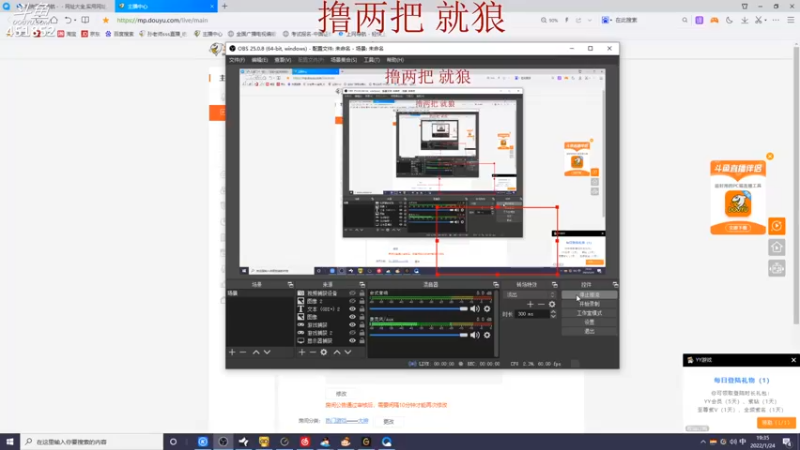Click the grey icon below home on Douyu sidebar
800x450 pixels.
point(777,268)
